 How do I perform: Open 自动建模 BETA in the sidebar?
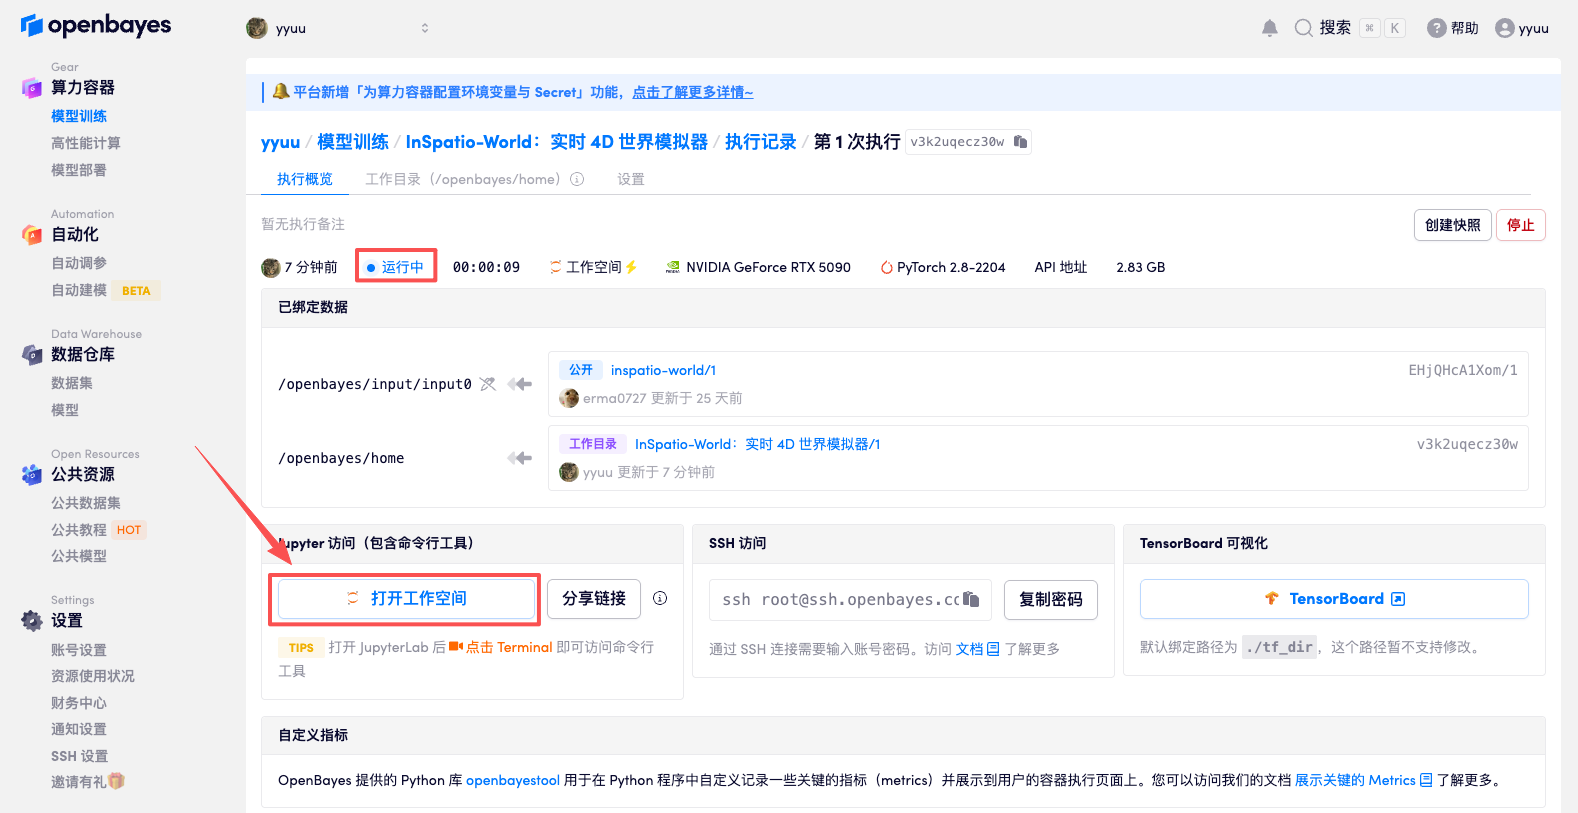pyautogui.click(x=105, y=290)
